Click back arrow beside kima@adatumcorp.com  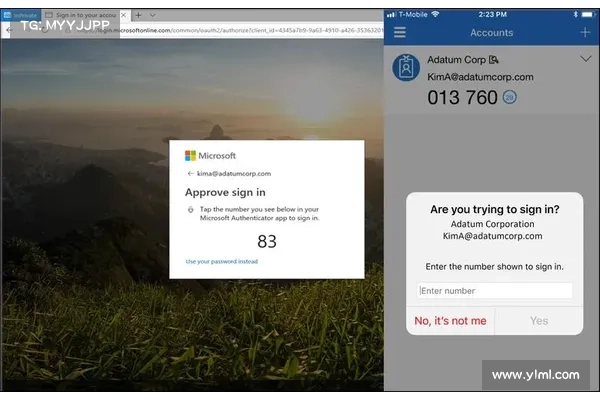(190, 173)
